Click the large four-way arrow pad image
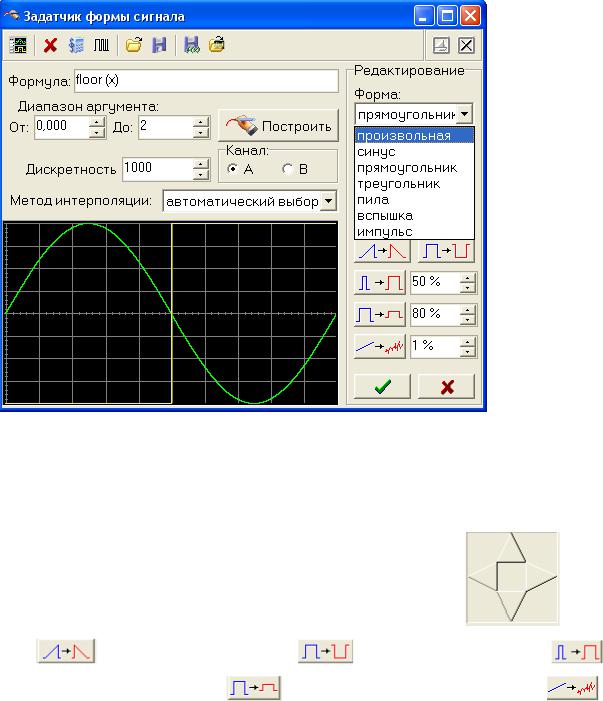 point(512,579)
